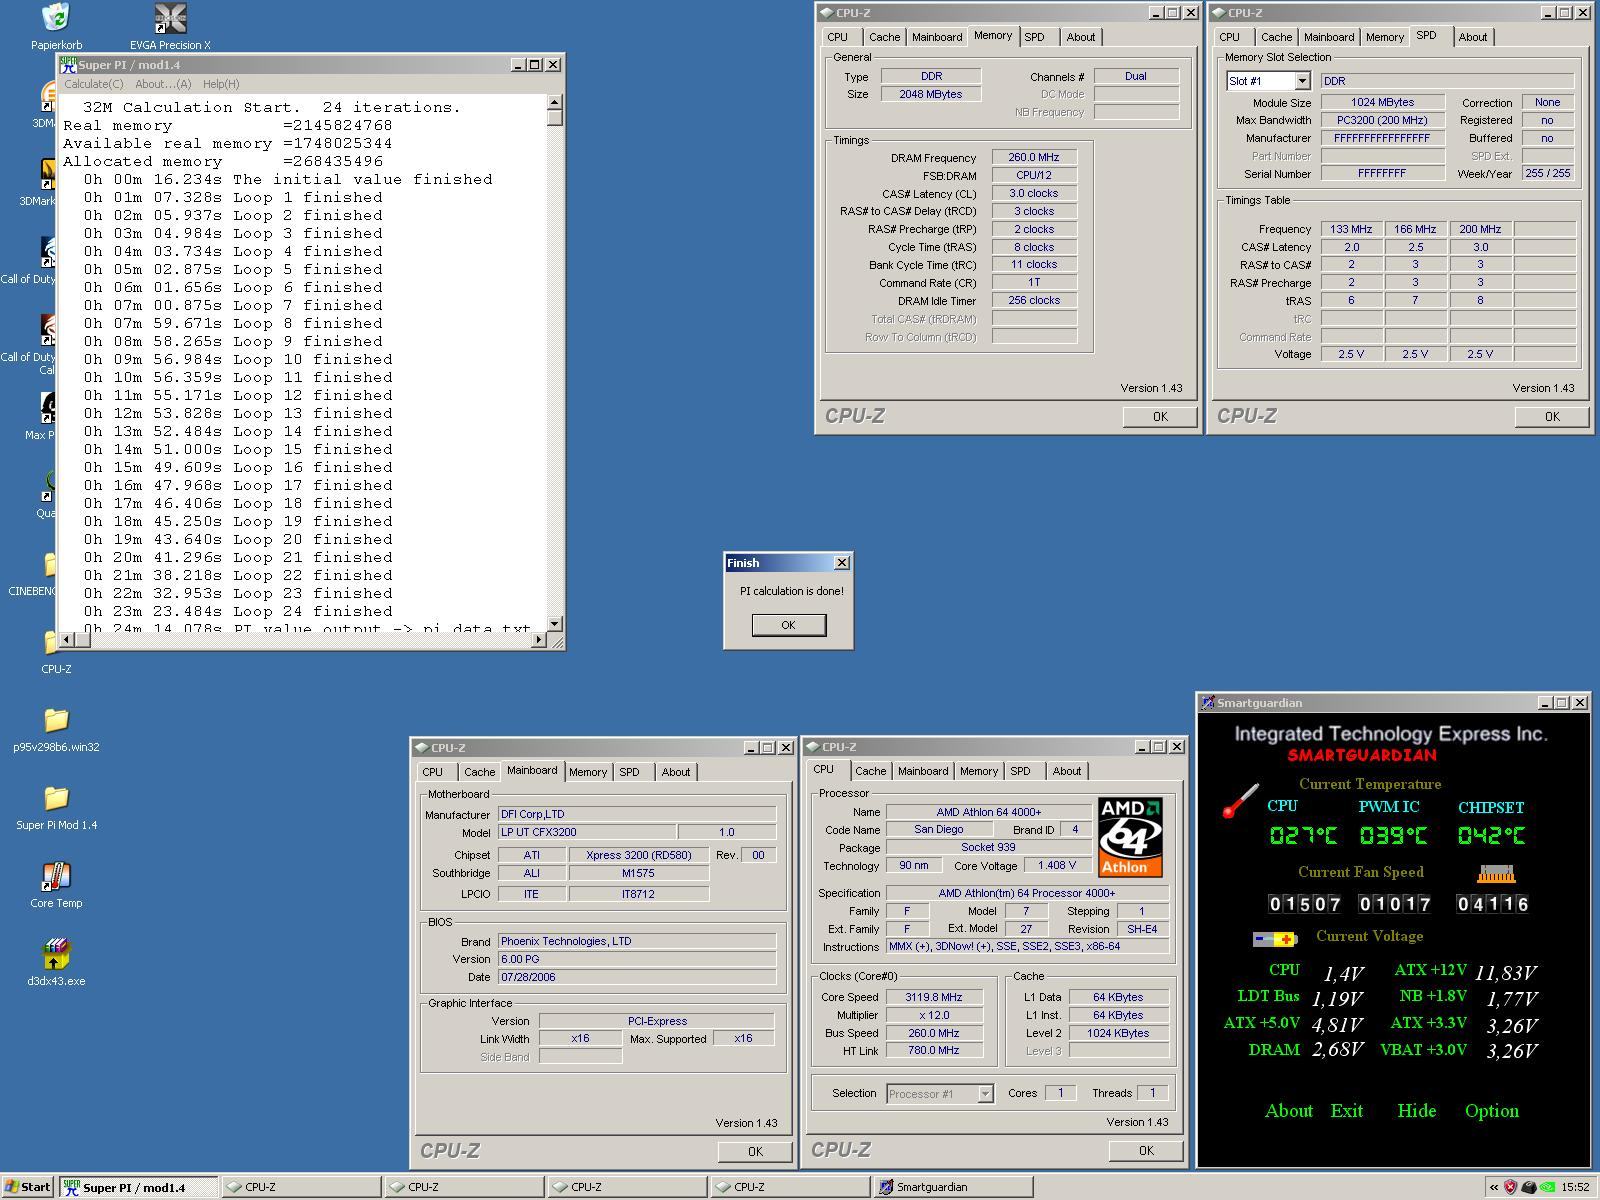The height and width of the screenshot is (1200, 1600).
Task: Click the Manufacturer DFI Corp,LTD field
Action: pyautogui.click(x=637, y=814)
